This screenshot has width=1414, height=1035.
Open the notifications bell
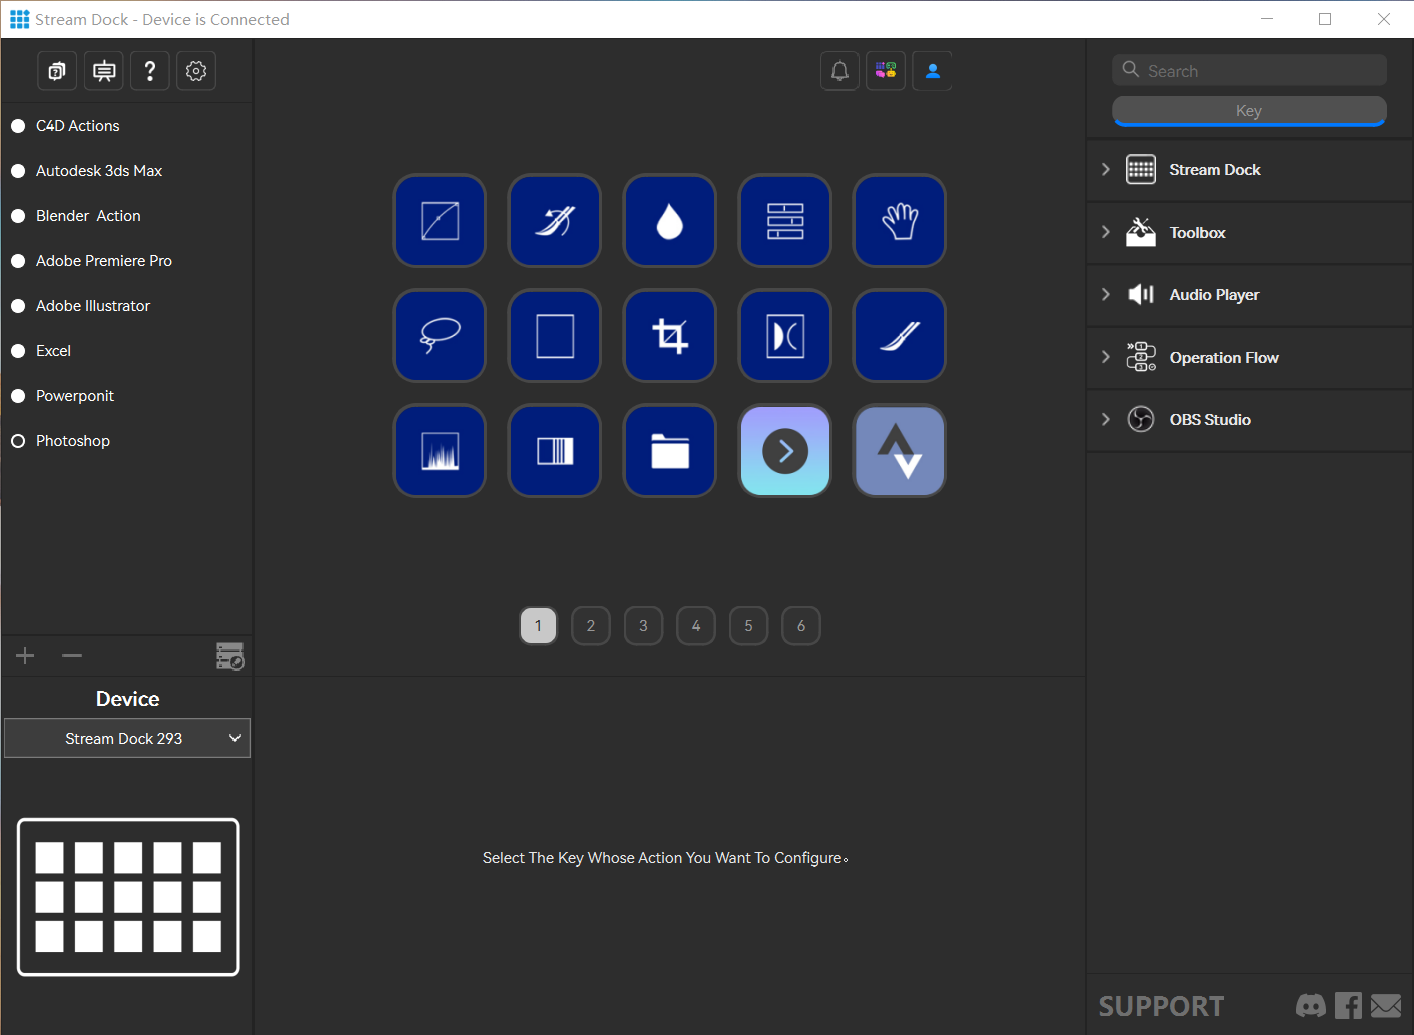pos(840,71)
